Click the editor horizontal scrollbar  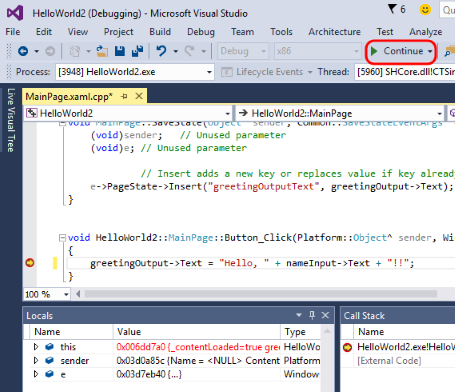[x=260, y=294]
